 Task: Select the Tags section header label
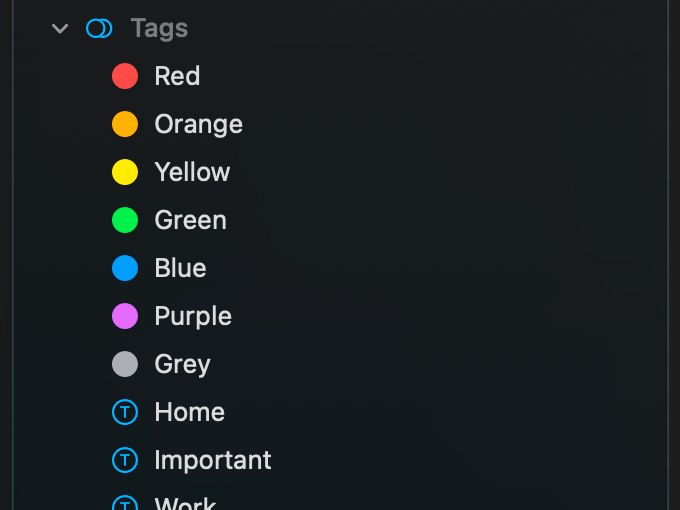point(159,29)
